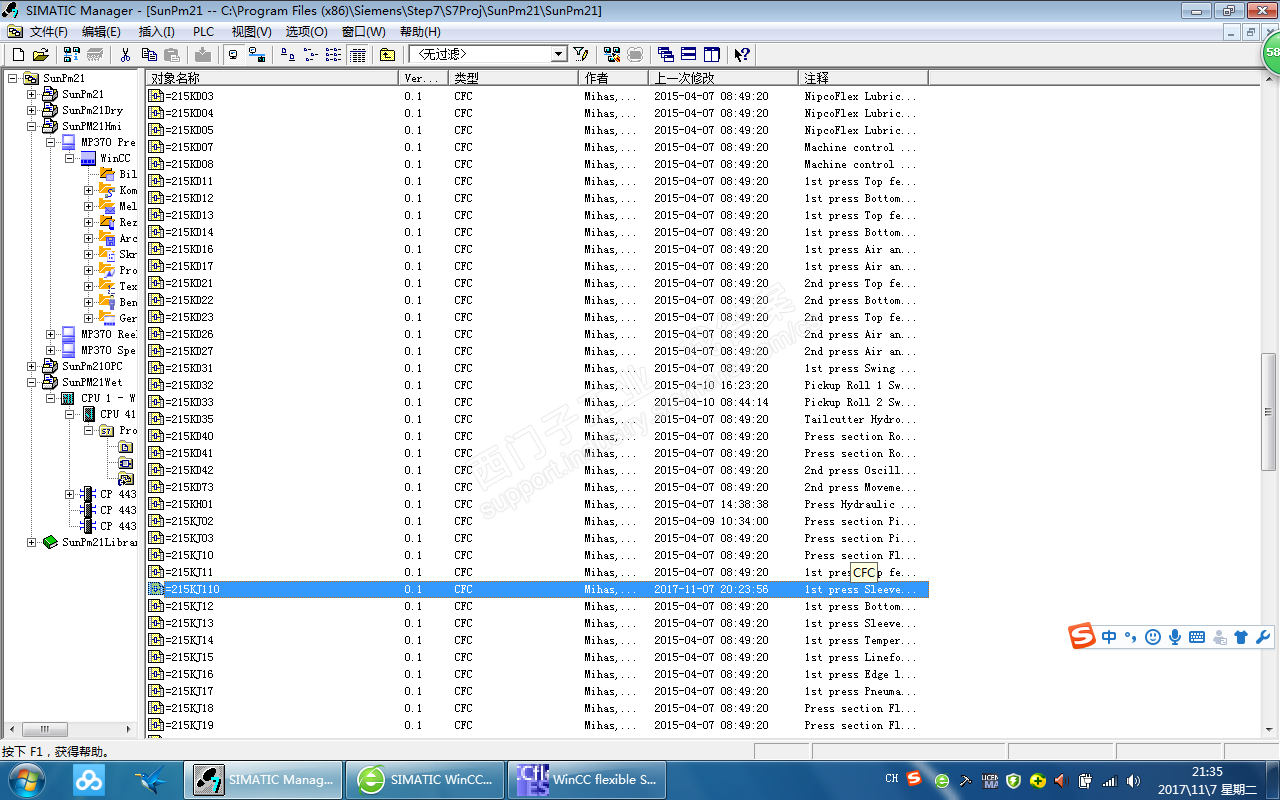Click the Download to PLC icon
Screen dimensions: 1280x800
pos(203,54)
